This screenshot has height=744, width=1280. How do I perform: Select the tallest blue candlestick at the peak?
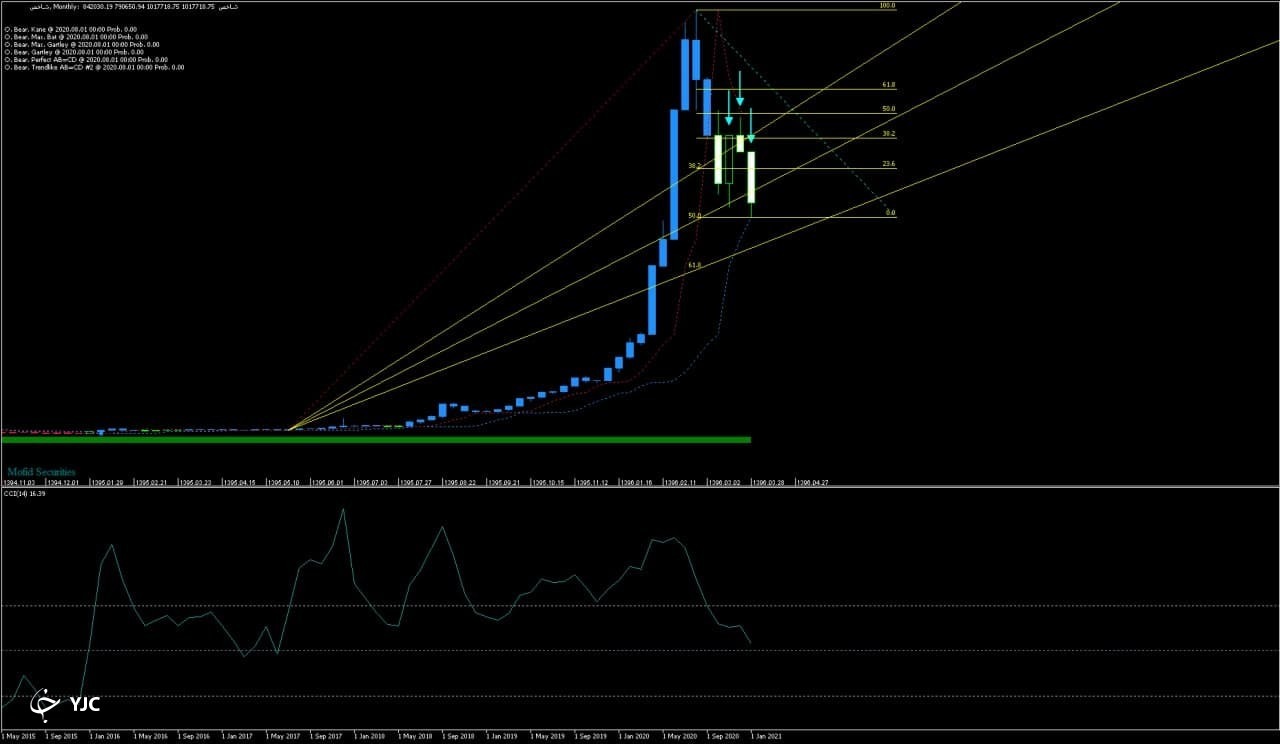(685, 75)
